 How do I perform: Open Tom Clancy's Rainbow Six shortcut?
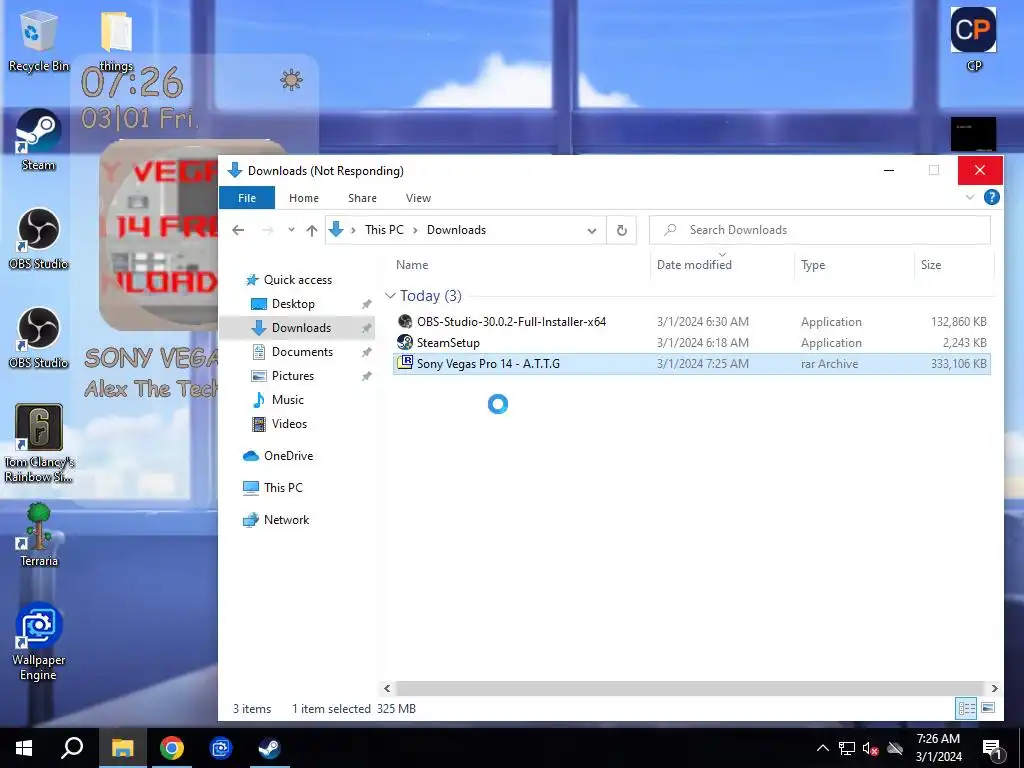[x=38, y=444]
